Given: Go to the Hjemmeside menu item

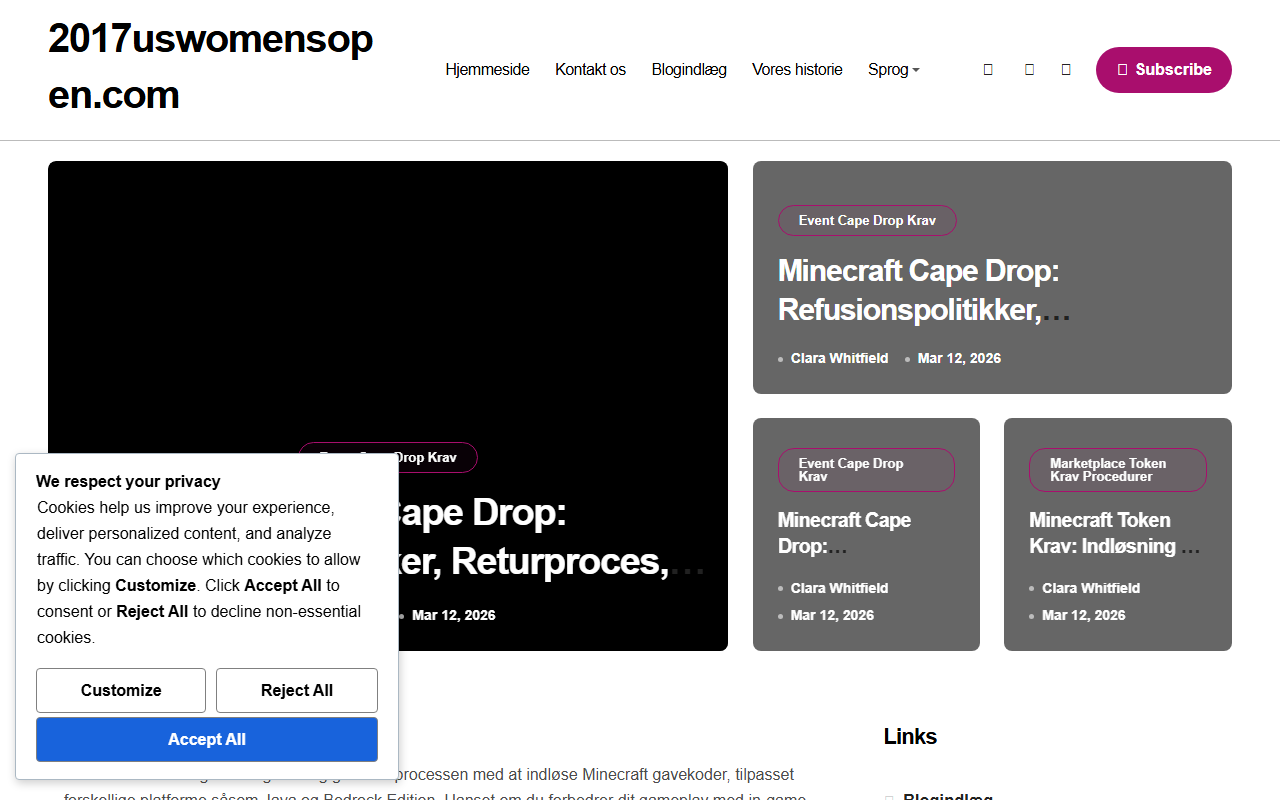Looking at the screenshot, I should (x=487, y=70).
